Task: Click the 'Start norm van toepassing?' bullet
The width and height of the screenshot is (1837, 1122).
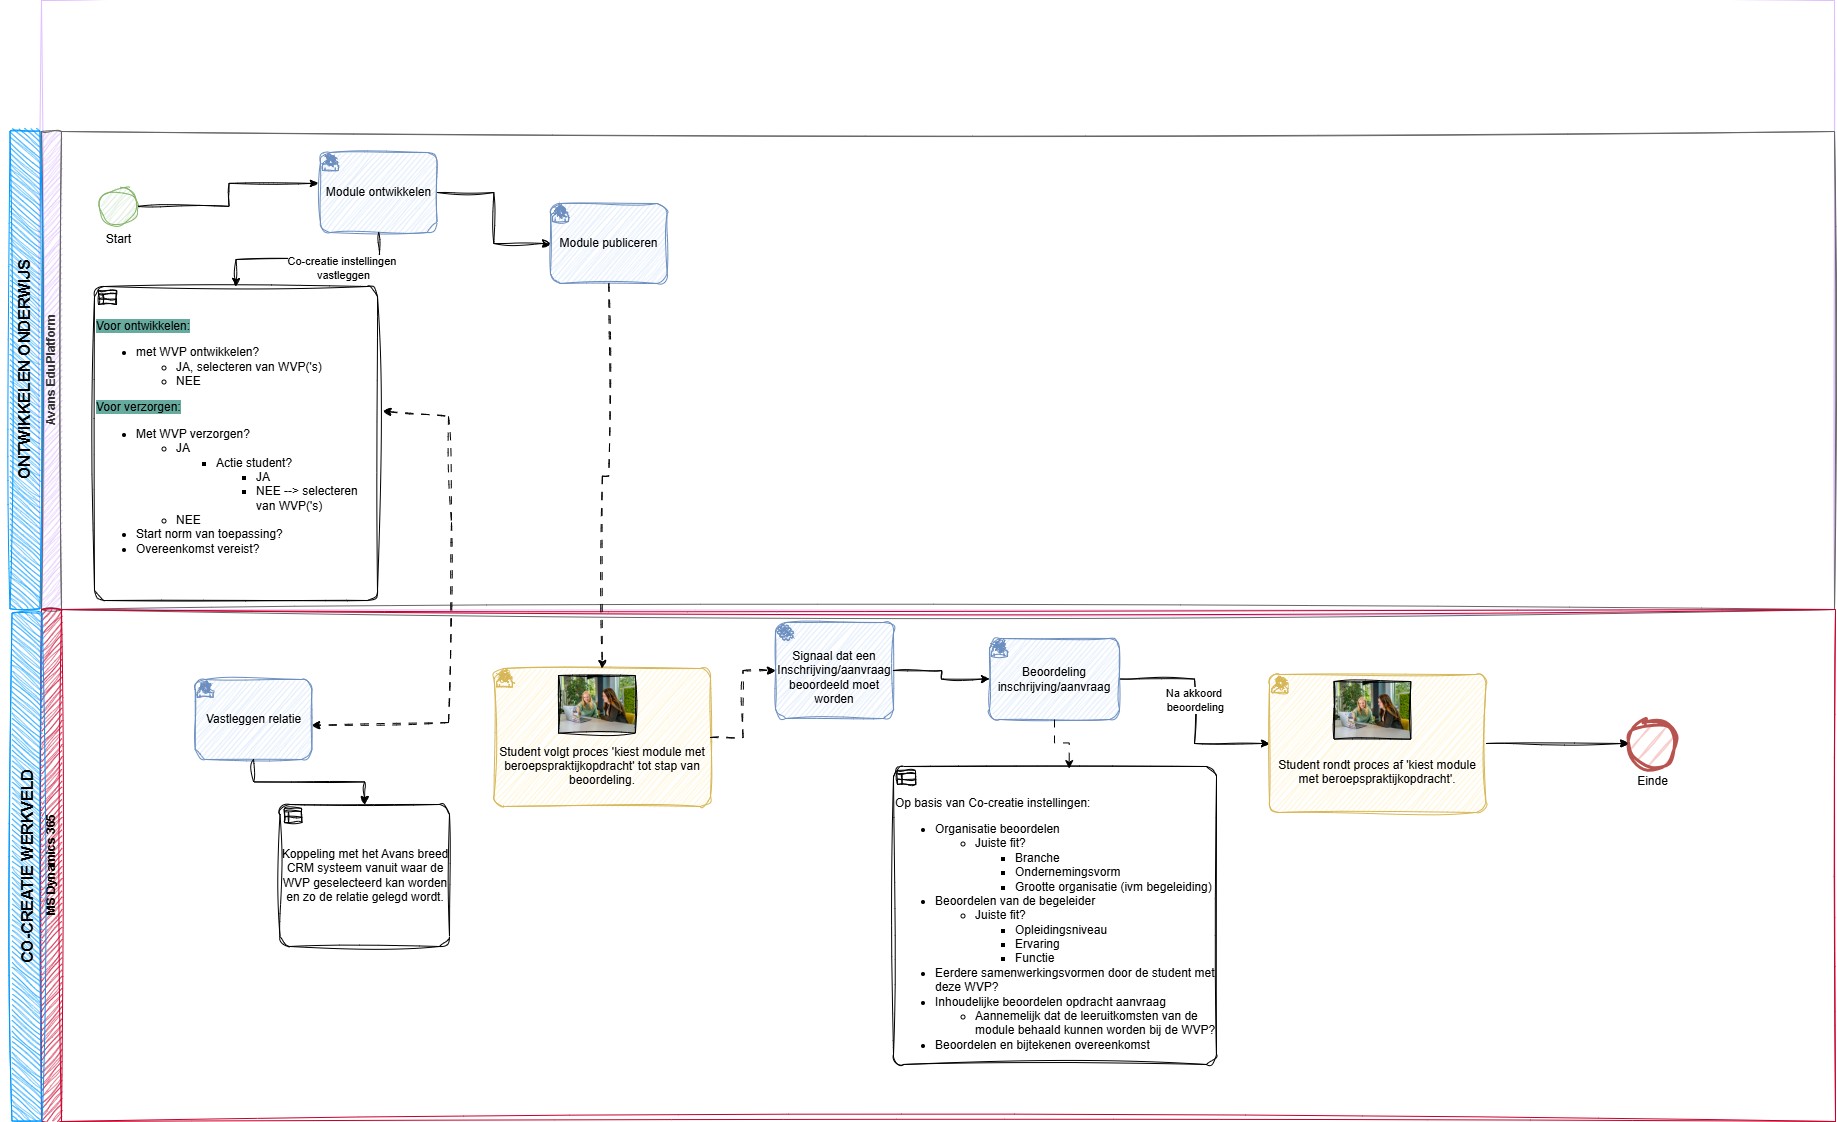Action: [209, 534]
